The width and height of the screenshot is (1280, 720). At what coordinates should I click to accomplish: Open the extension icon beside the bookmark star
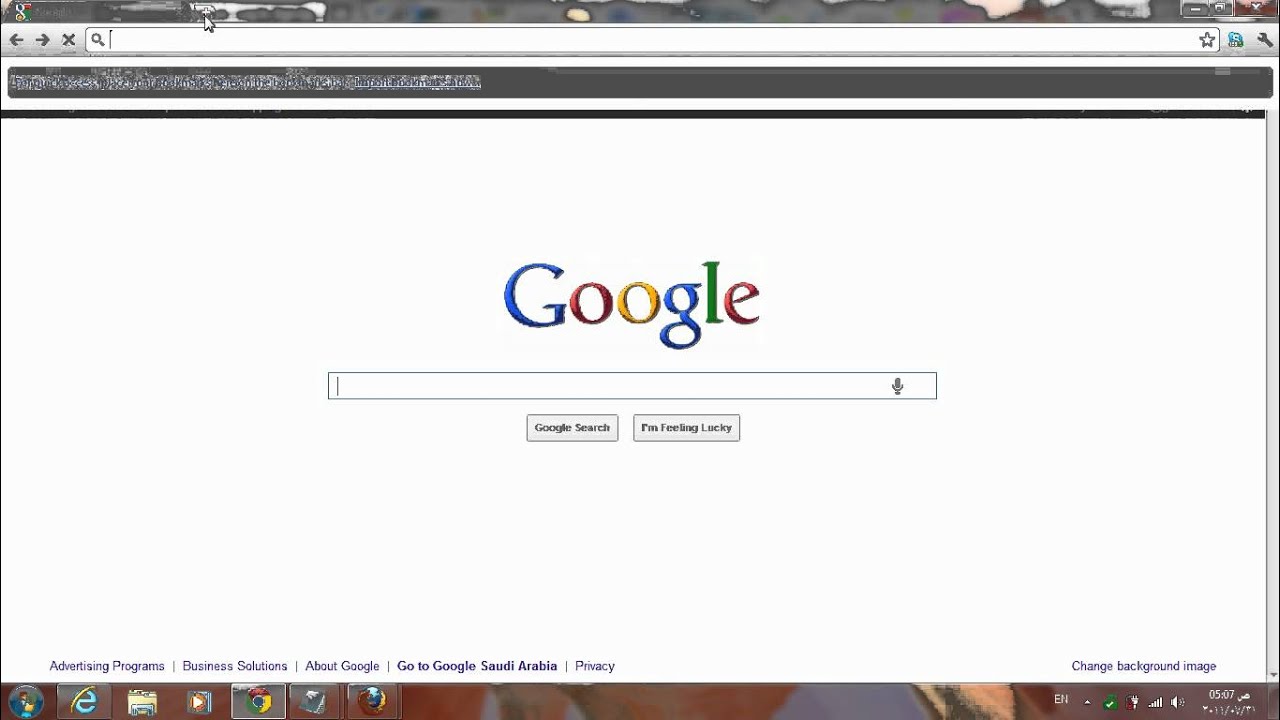1236,40
